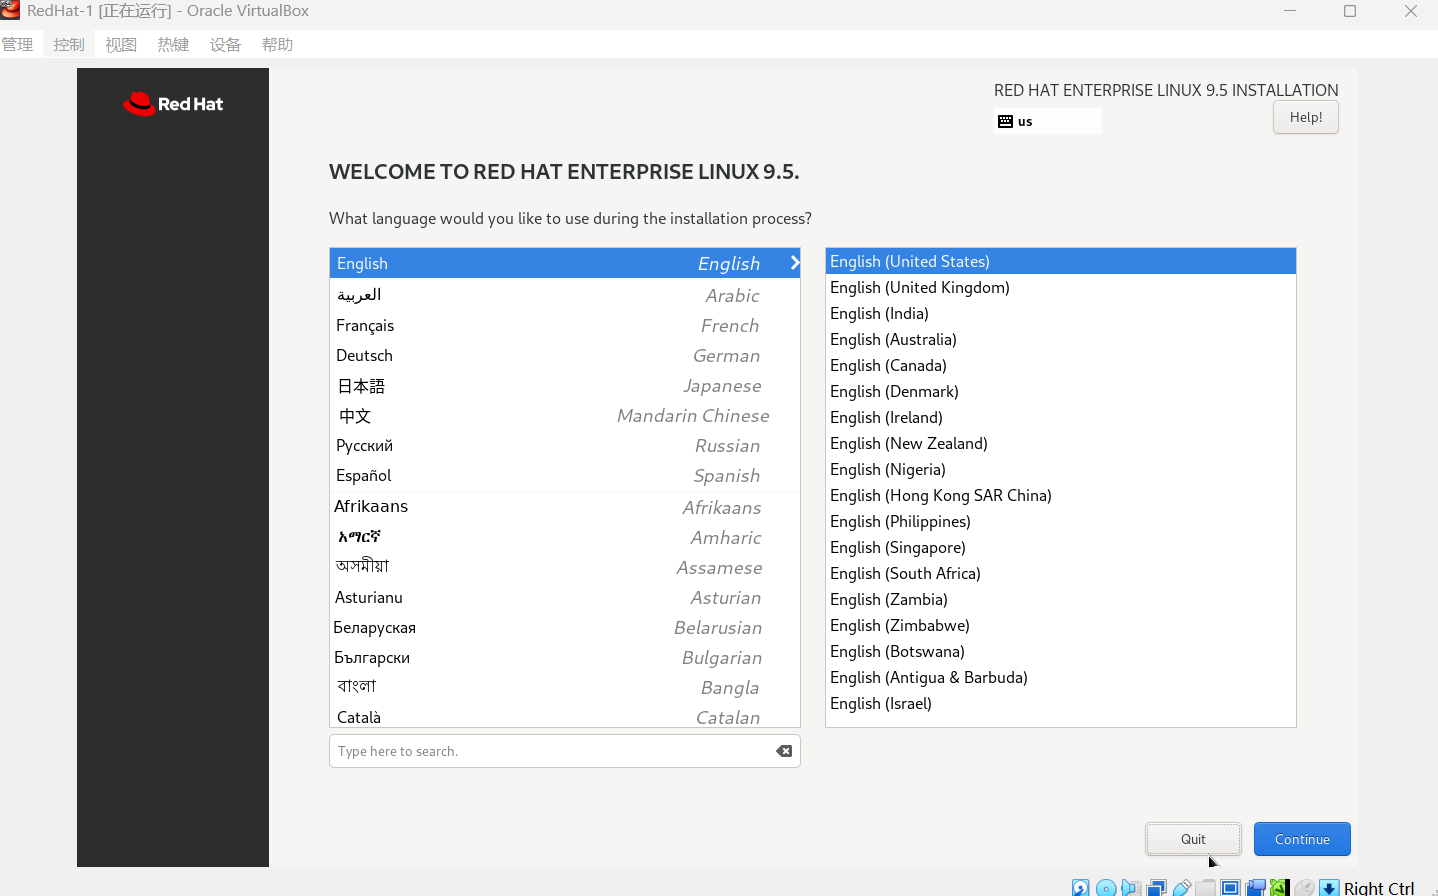Image resolution: width=1438 pixels, height=896 pixels.
Task: Click the Right Ctrl host key label
Action: pos(1379,888)
